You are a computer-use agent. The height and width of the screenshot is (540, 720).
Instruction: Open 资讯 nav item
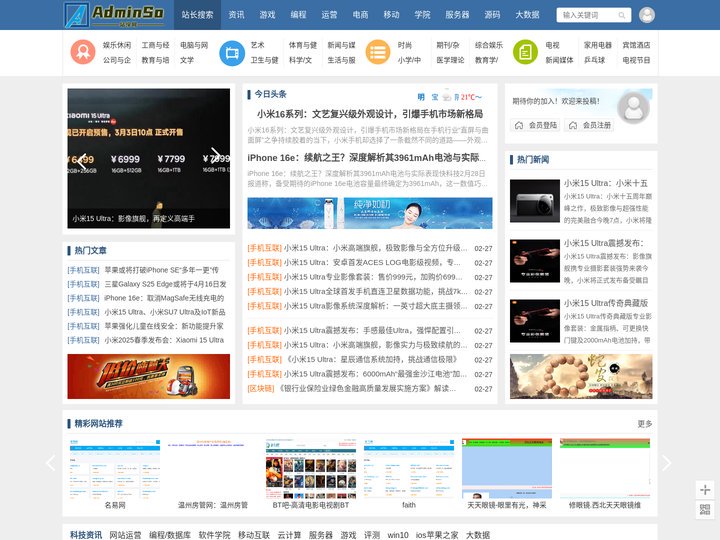(236, 15)
